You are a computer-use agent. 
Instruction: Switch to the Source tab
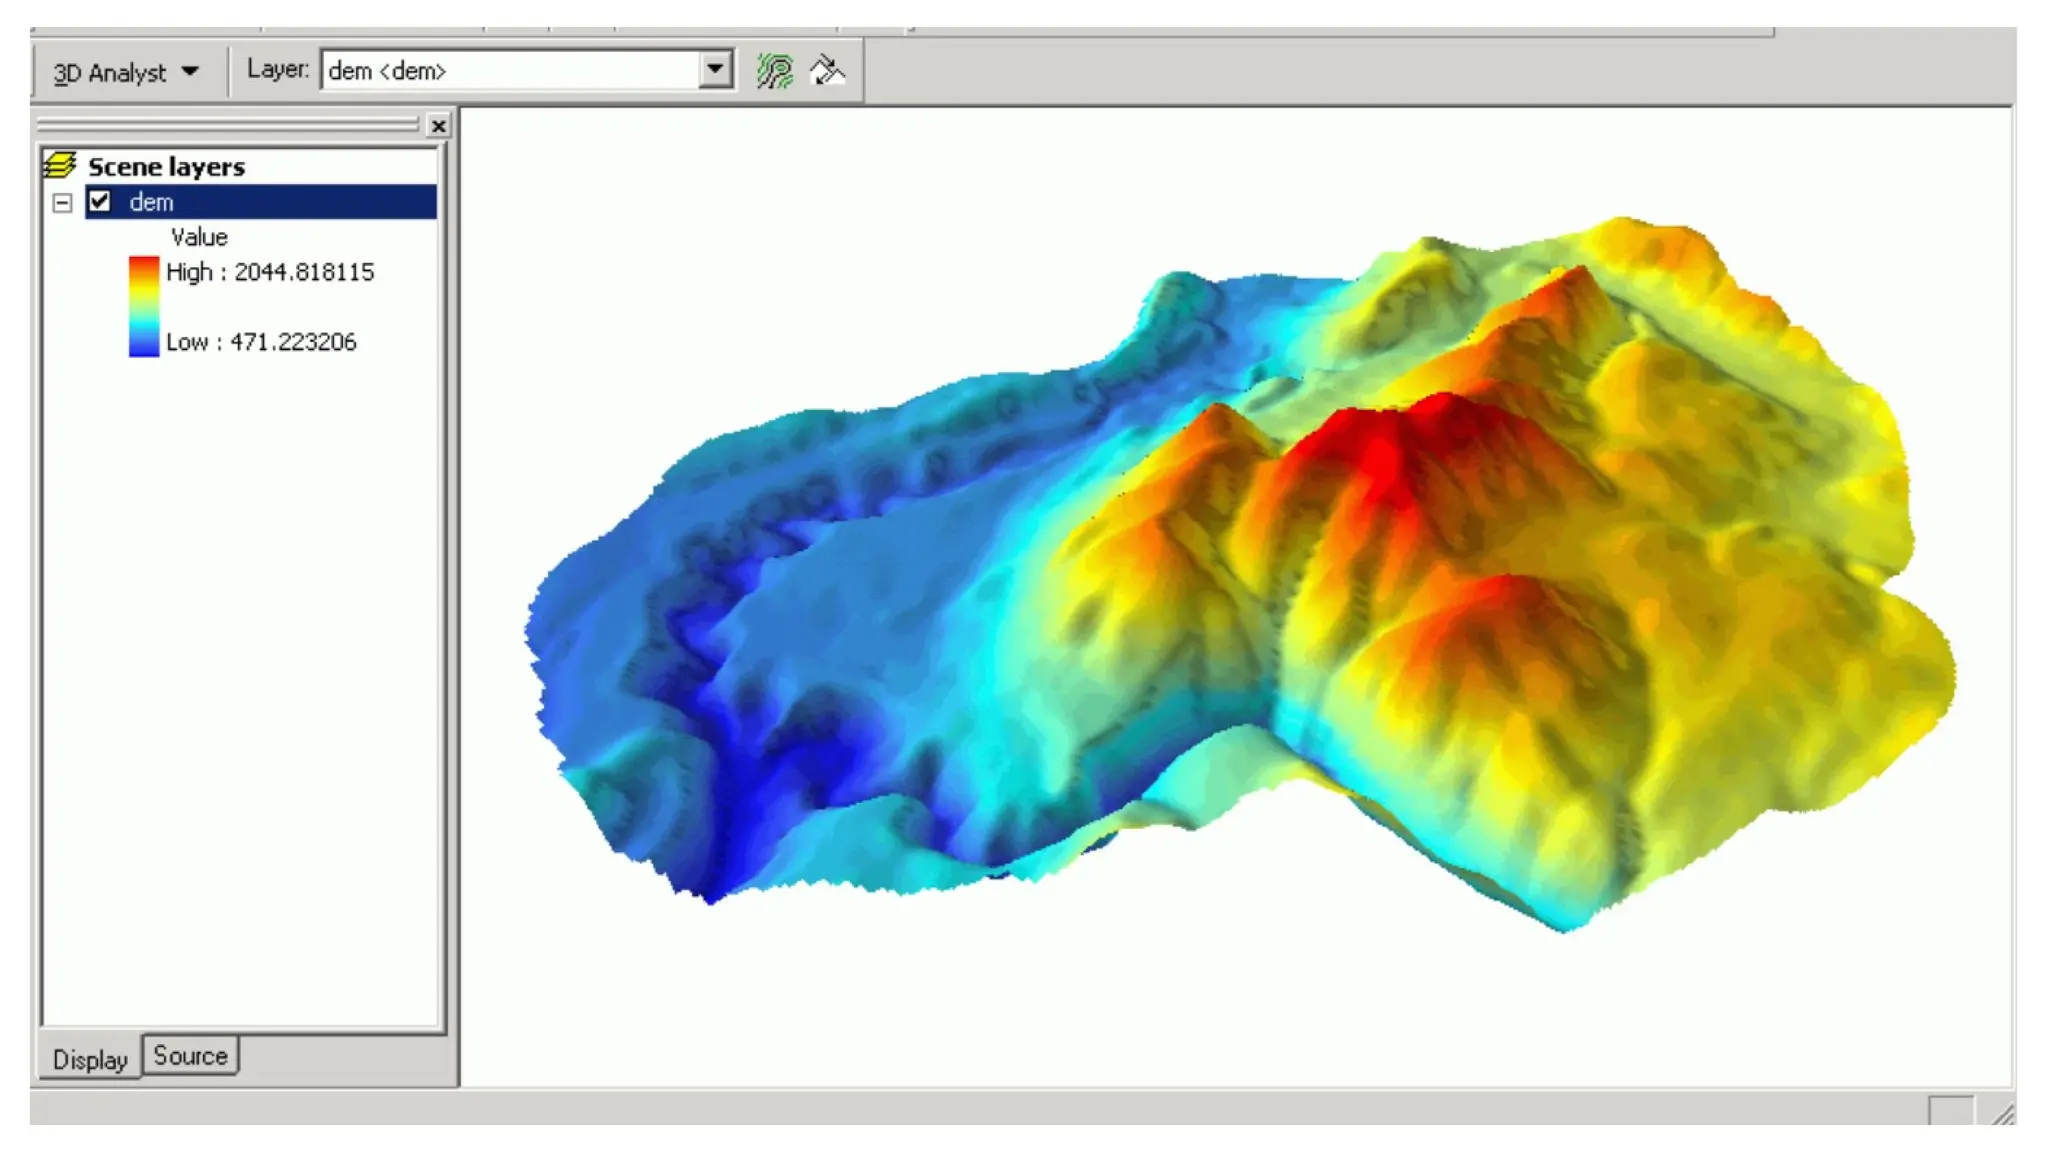(x=190, y=1056)
